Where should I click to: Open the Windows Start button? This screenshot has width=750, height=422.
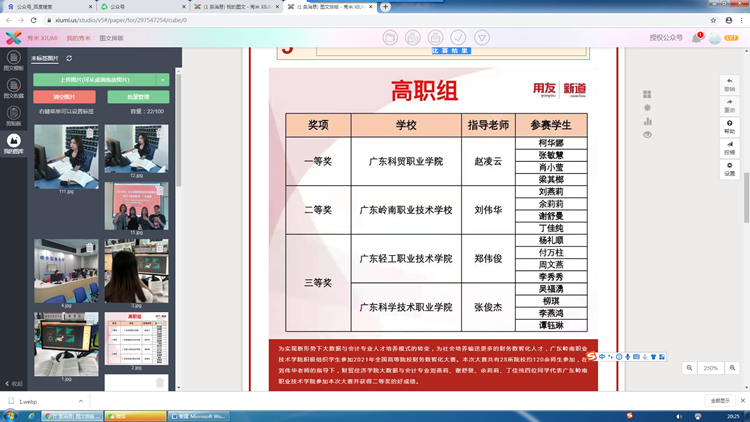[x=10, y=416]
